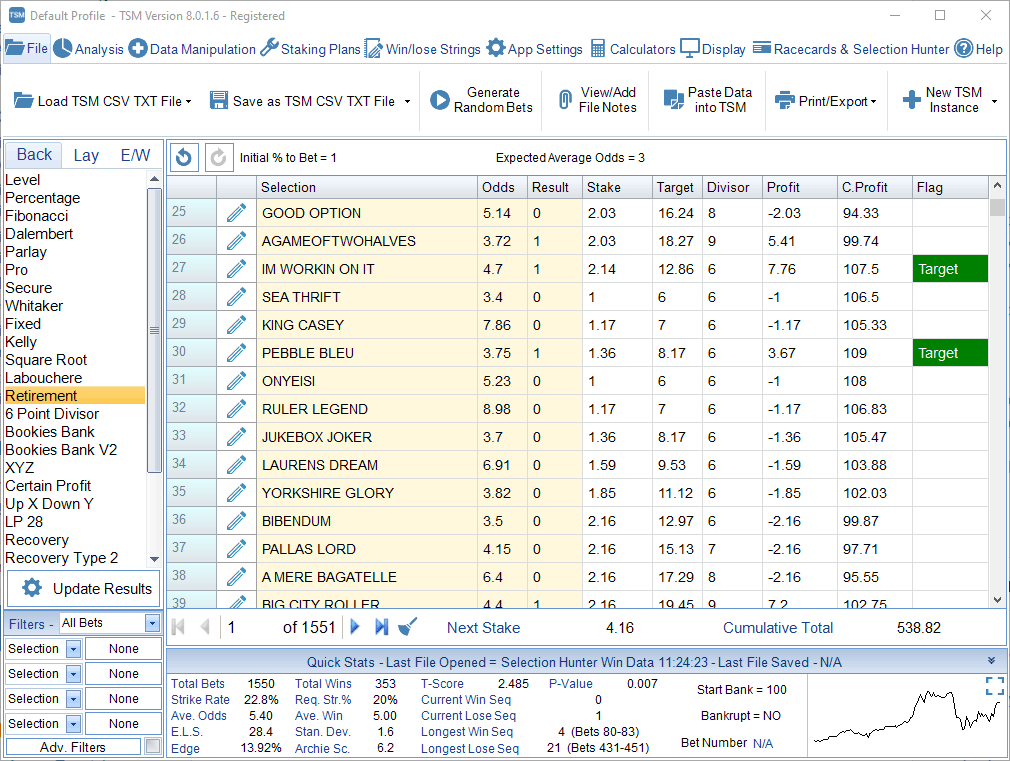Image resolution: width=1010 pixels, height=761 pixels.
Task: Open the Analysis menu
Action: (88, 49)
